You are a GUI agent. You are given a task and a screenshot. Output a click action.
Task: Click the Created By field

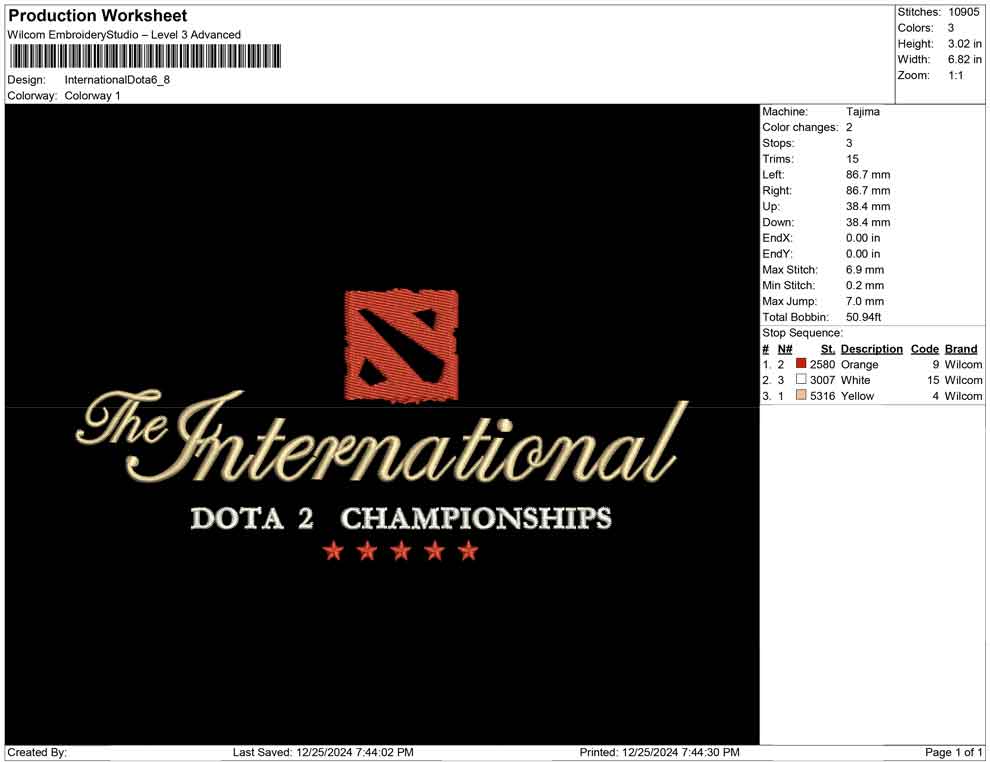pyautogui.click(x=37, y=752)
